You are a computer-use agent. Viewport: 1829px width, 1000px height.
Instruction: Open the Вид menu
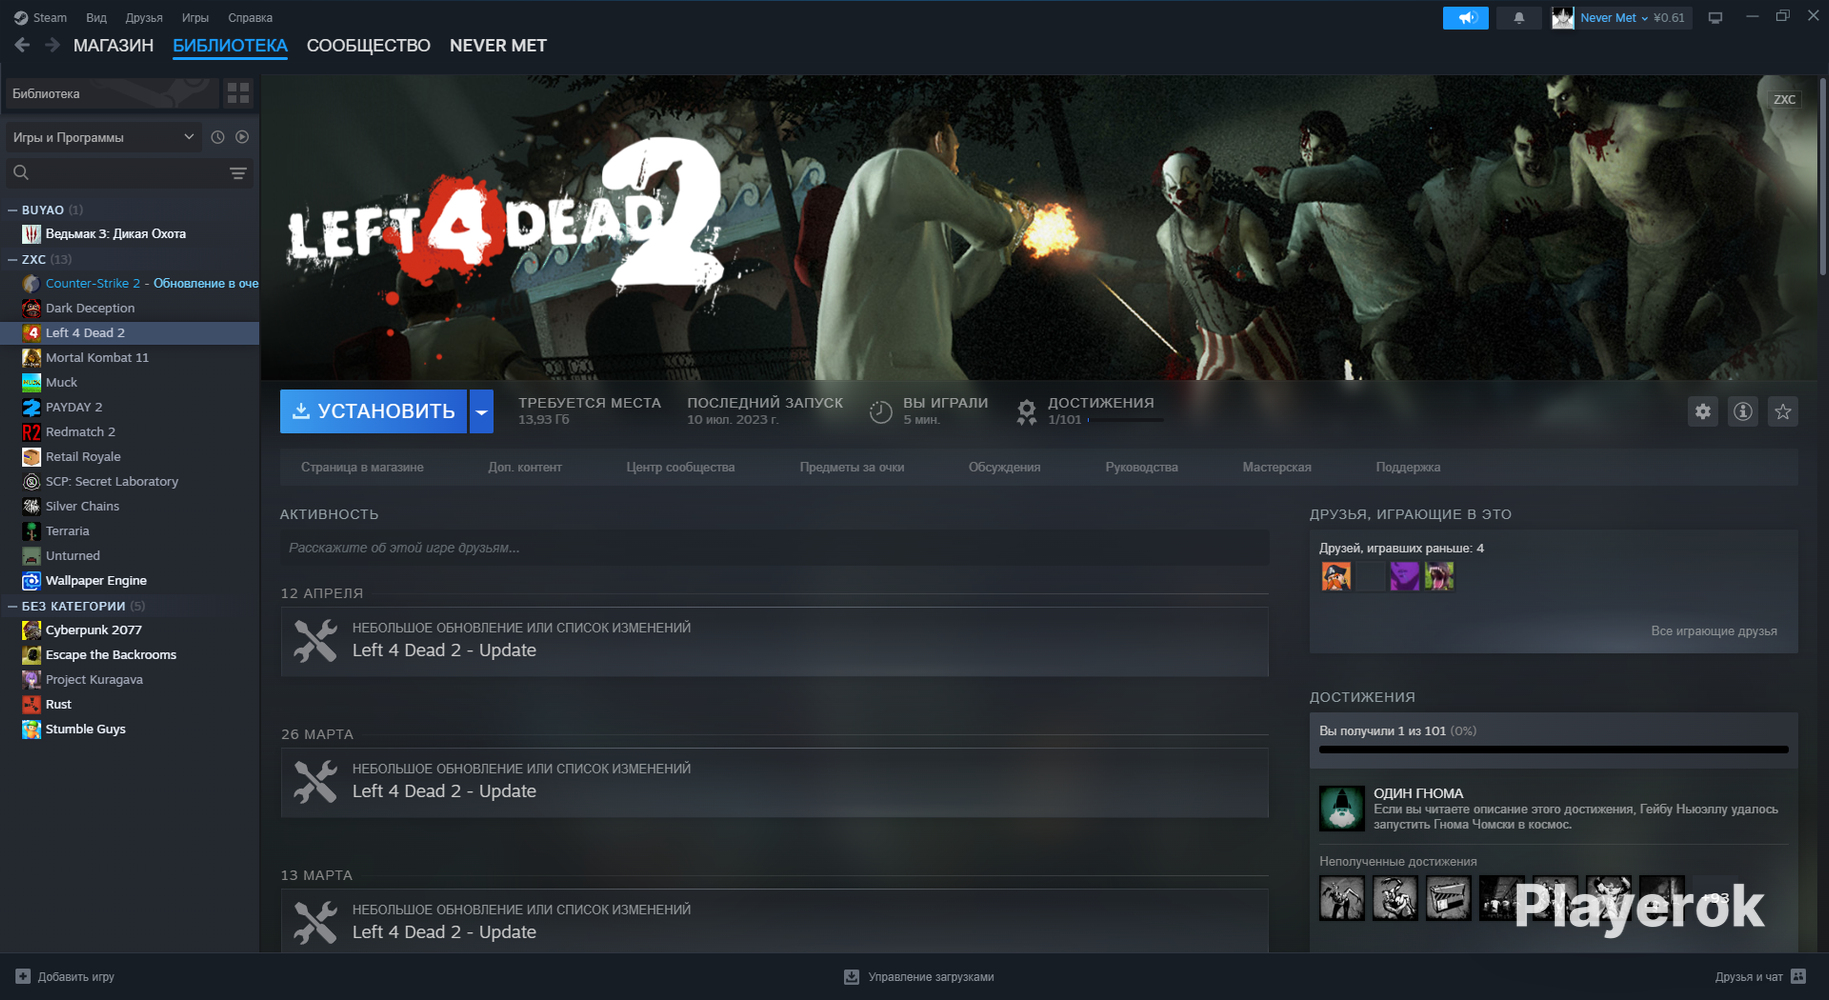(96, 18)
